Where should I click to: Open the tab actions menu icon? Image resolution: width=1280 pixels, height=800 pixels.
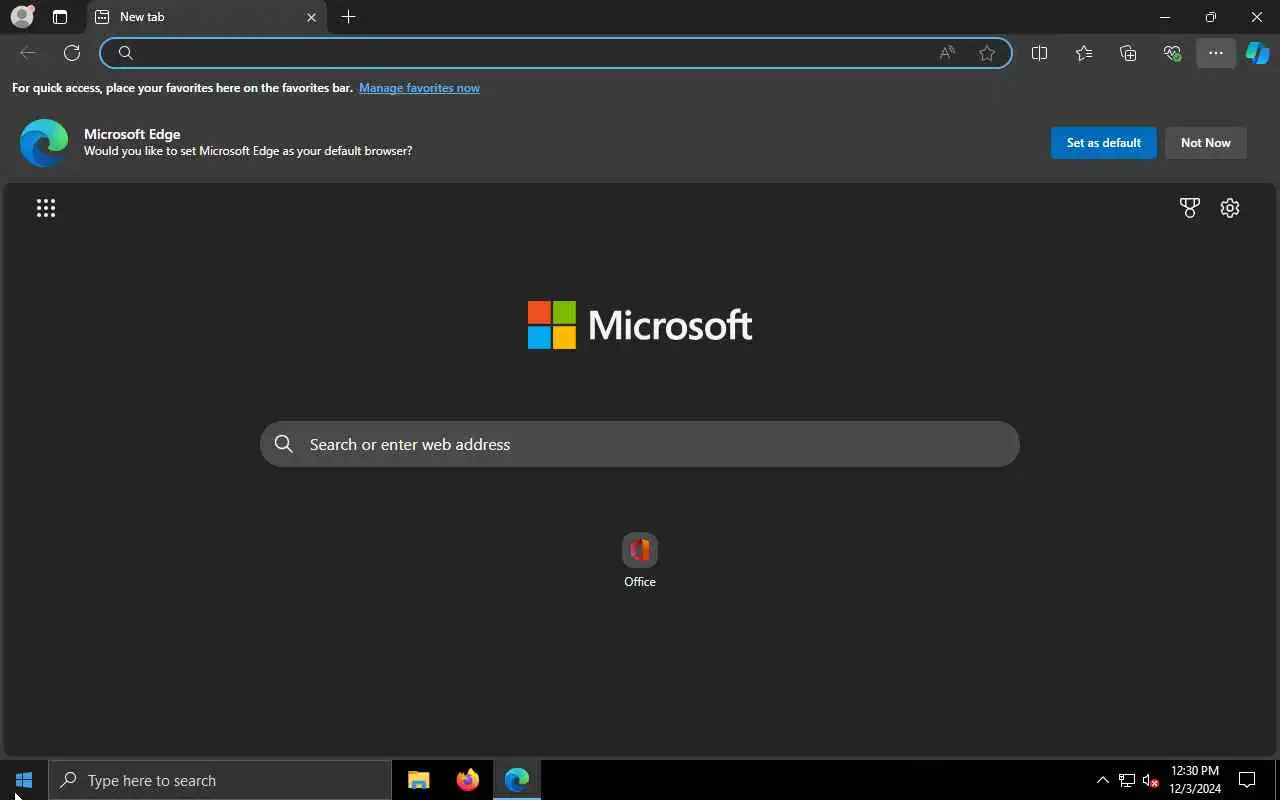tap(60, 17)
